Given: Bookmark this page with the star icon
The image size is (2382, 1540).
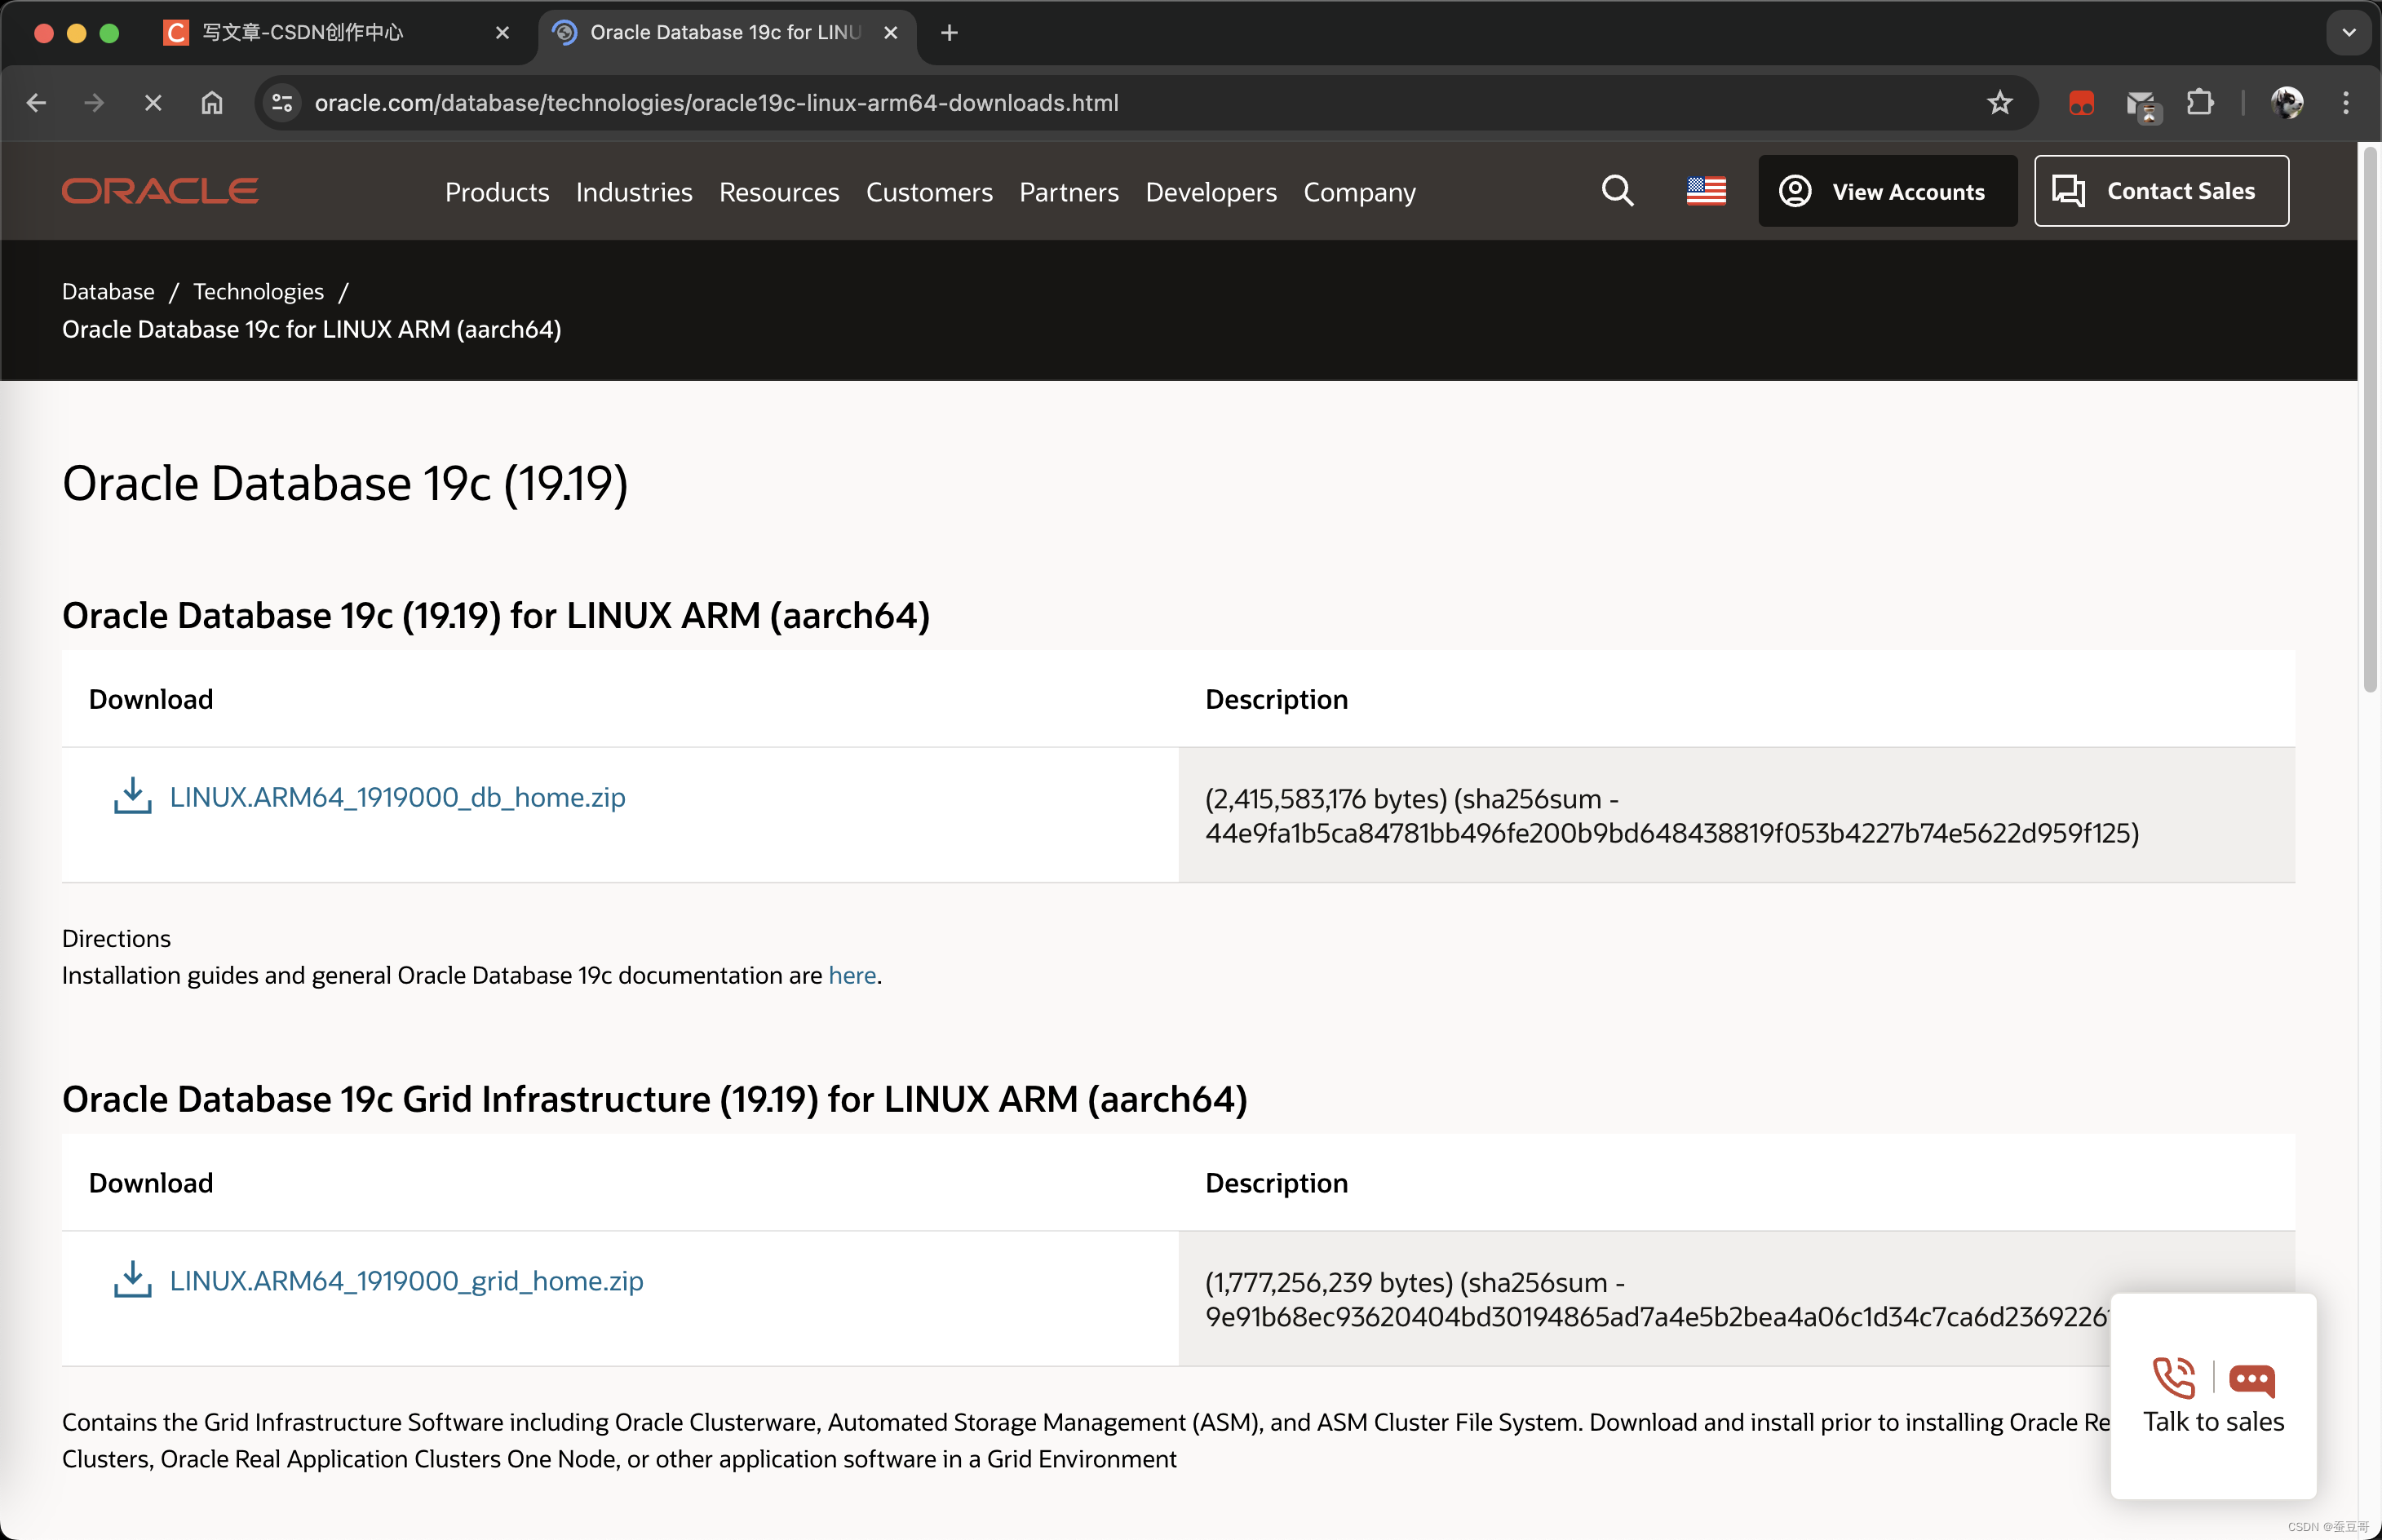Looking at the screenshot, I should pos(2000,103).
